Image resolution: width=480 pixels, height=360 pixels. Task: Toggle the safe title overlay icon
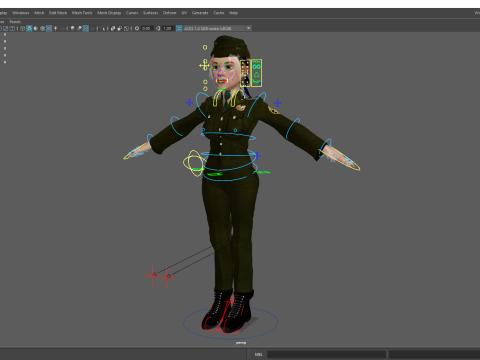12,28
